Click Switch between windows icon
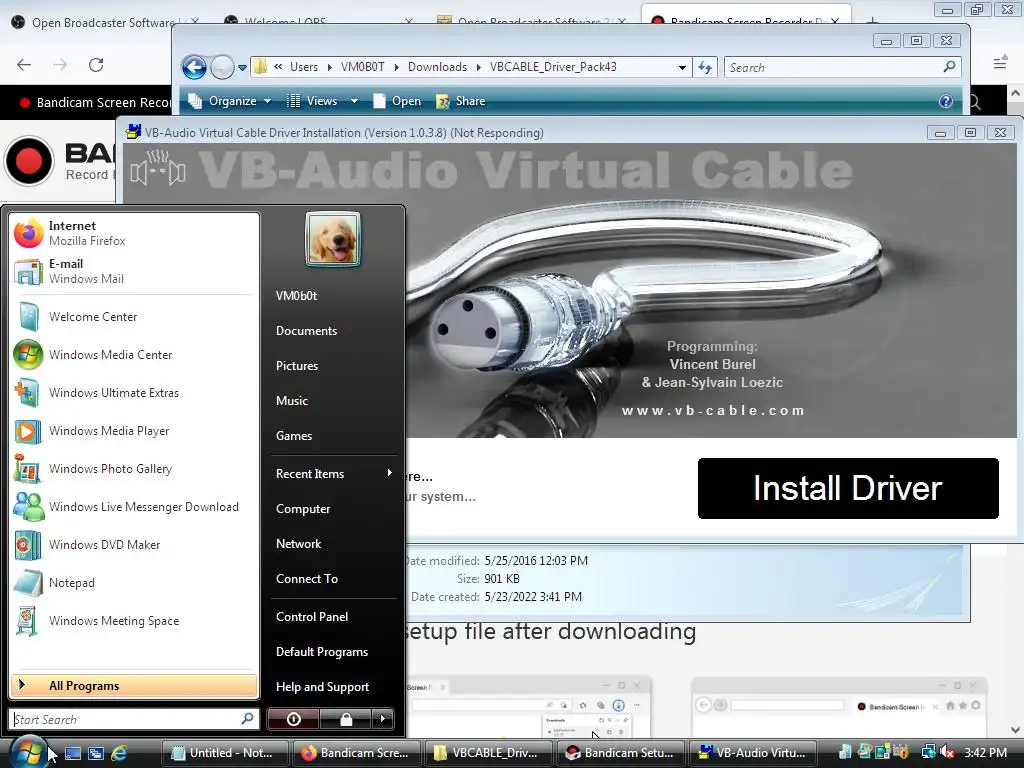Image resolution: width=1024 pixels, height=768 pixels. pos(96,753)
